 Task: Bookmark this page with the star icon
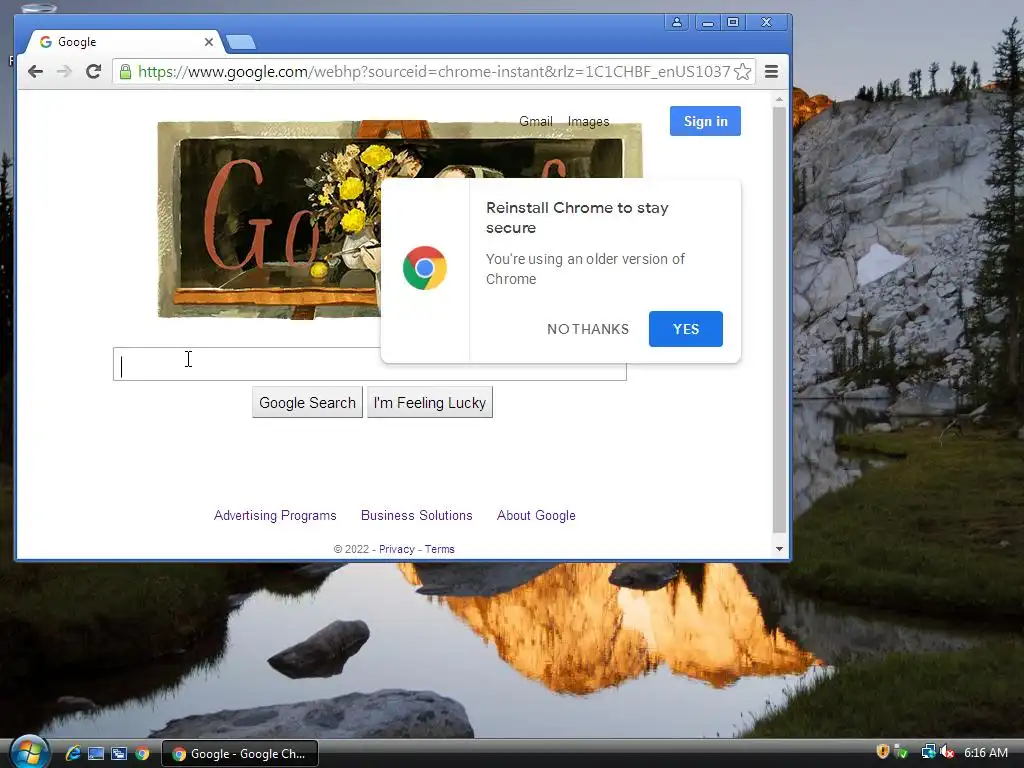pos(743,71)
